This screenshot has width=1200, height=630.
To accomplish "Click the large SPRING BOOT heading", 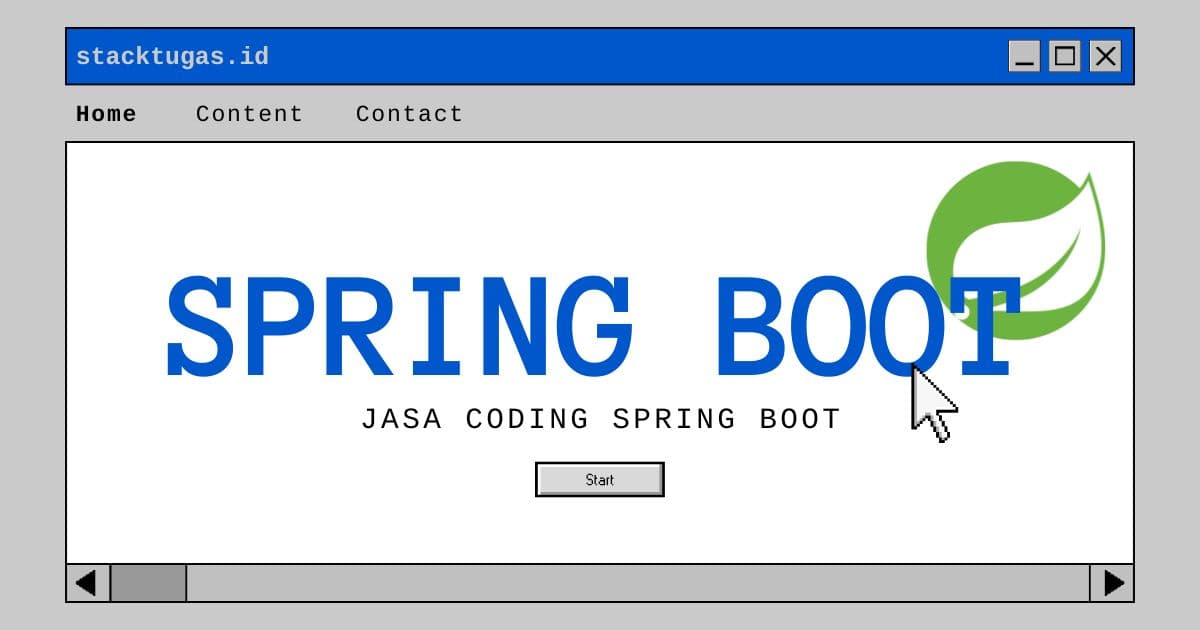I will [x=592, y=327].
